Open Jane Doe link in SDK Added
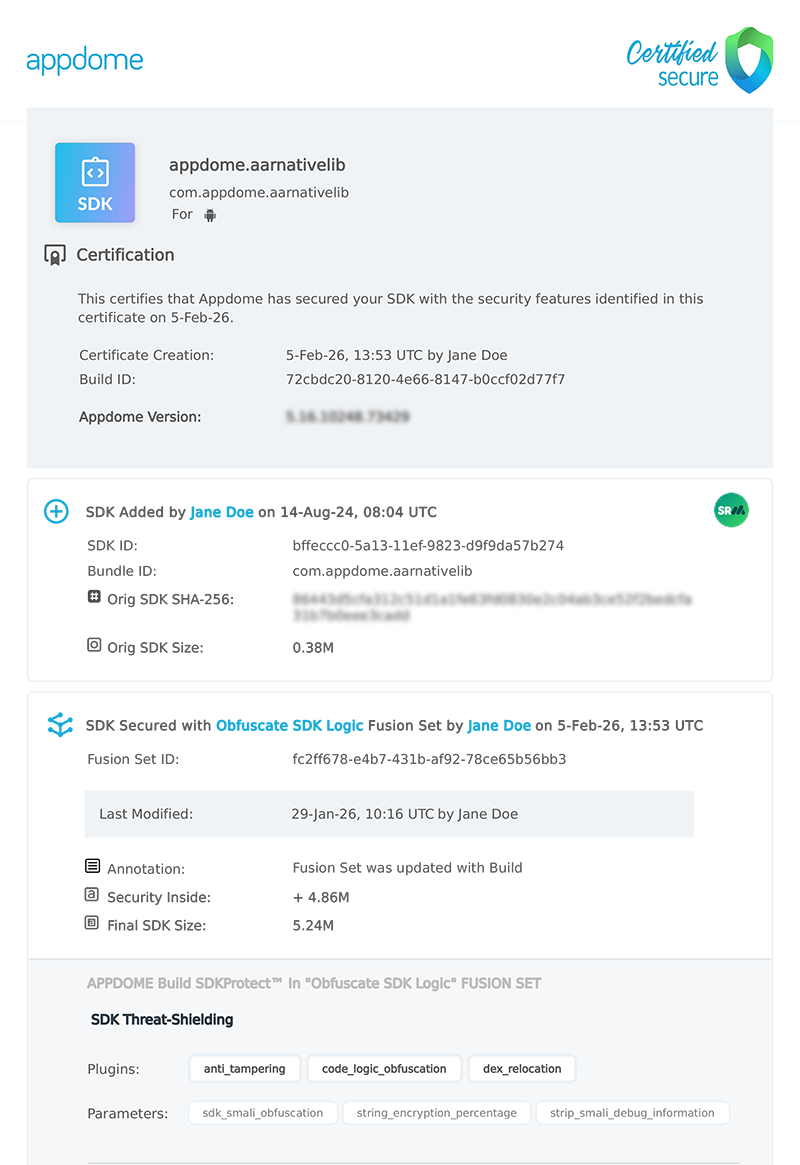Viewport: 800px width, 1165px height. tap(222, 512)
